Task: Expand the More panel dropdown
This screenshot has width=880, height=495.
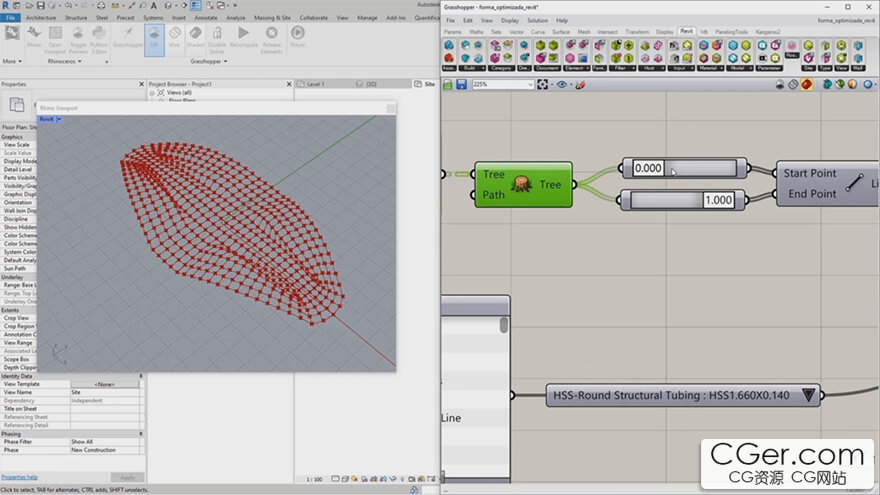Action: tap(12, 61)
